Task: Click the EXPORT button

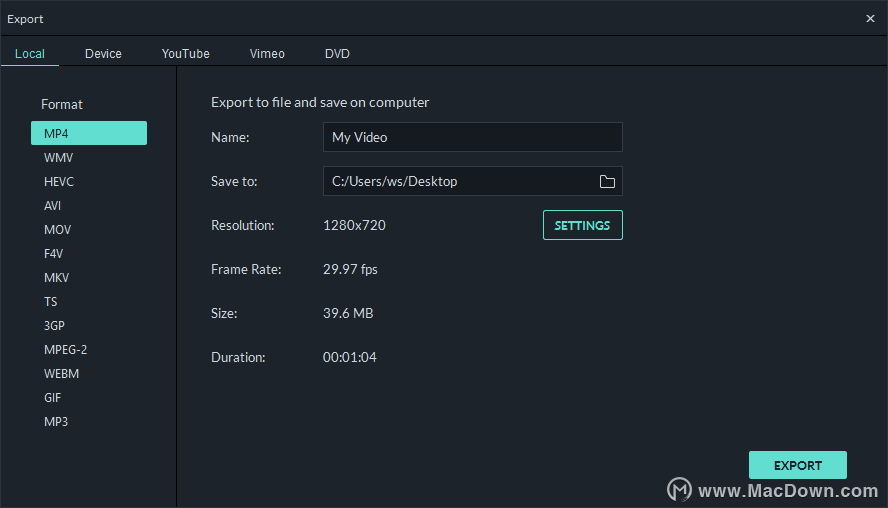Action: 797,466
